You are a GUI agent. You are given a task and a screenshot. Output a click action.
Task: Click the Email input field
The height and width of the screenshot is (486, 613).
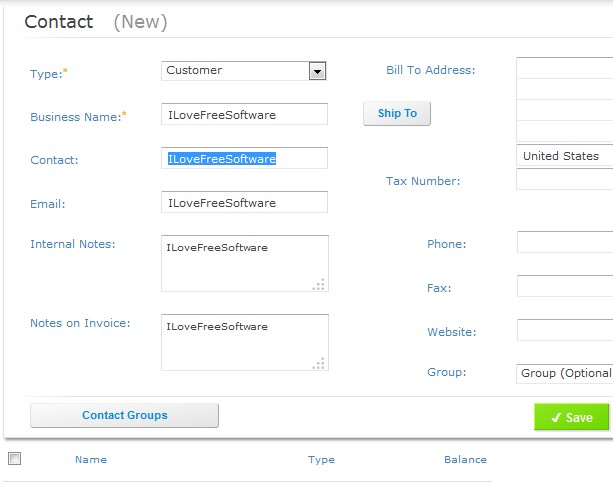click(x=244, y=202)
